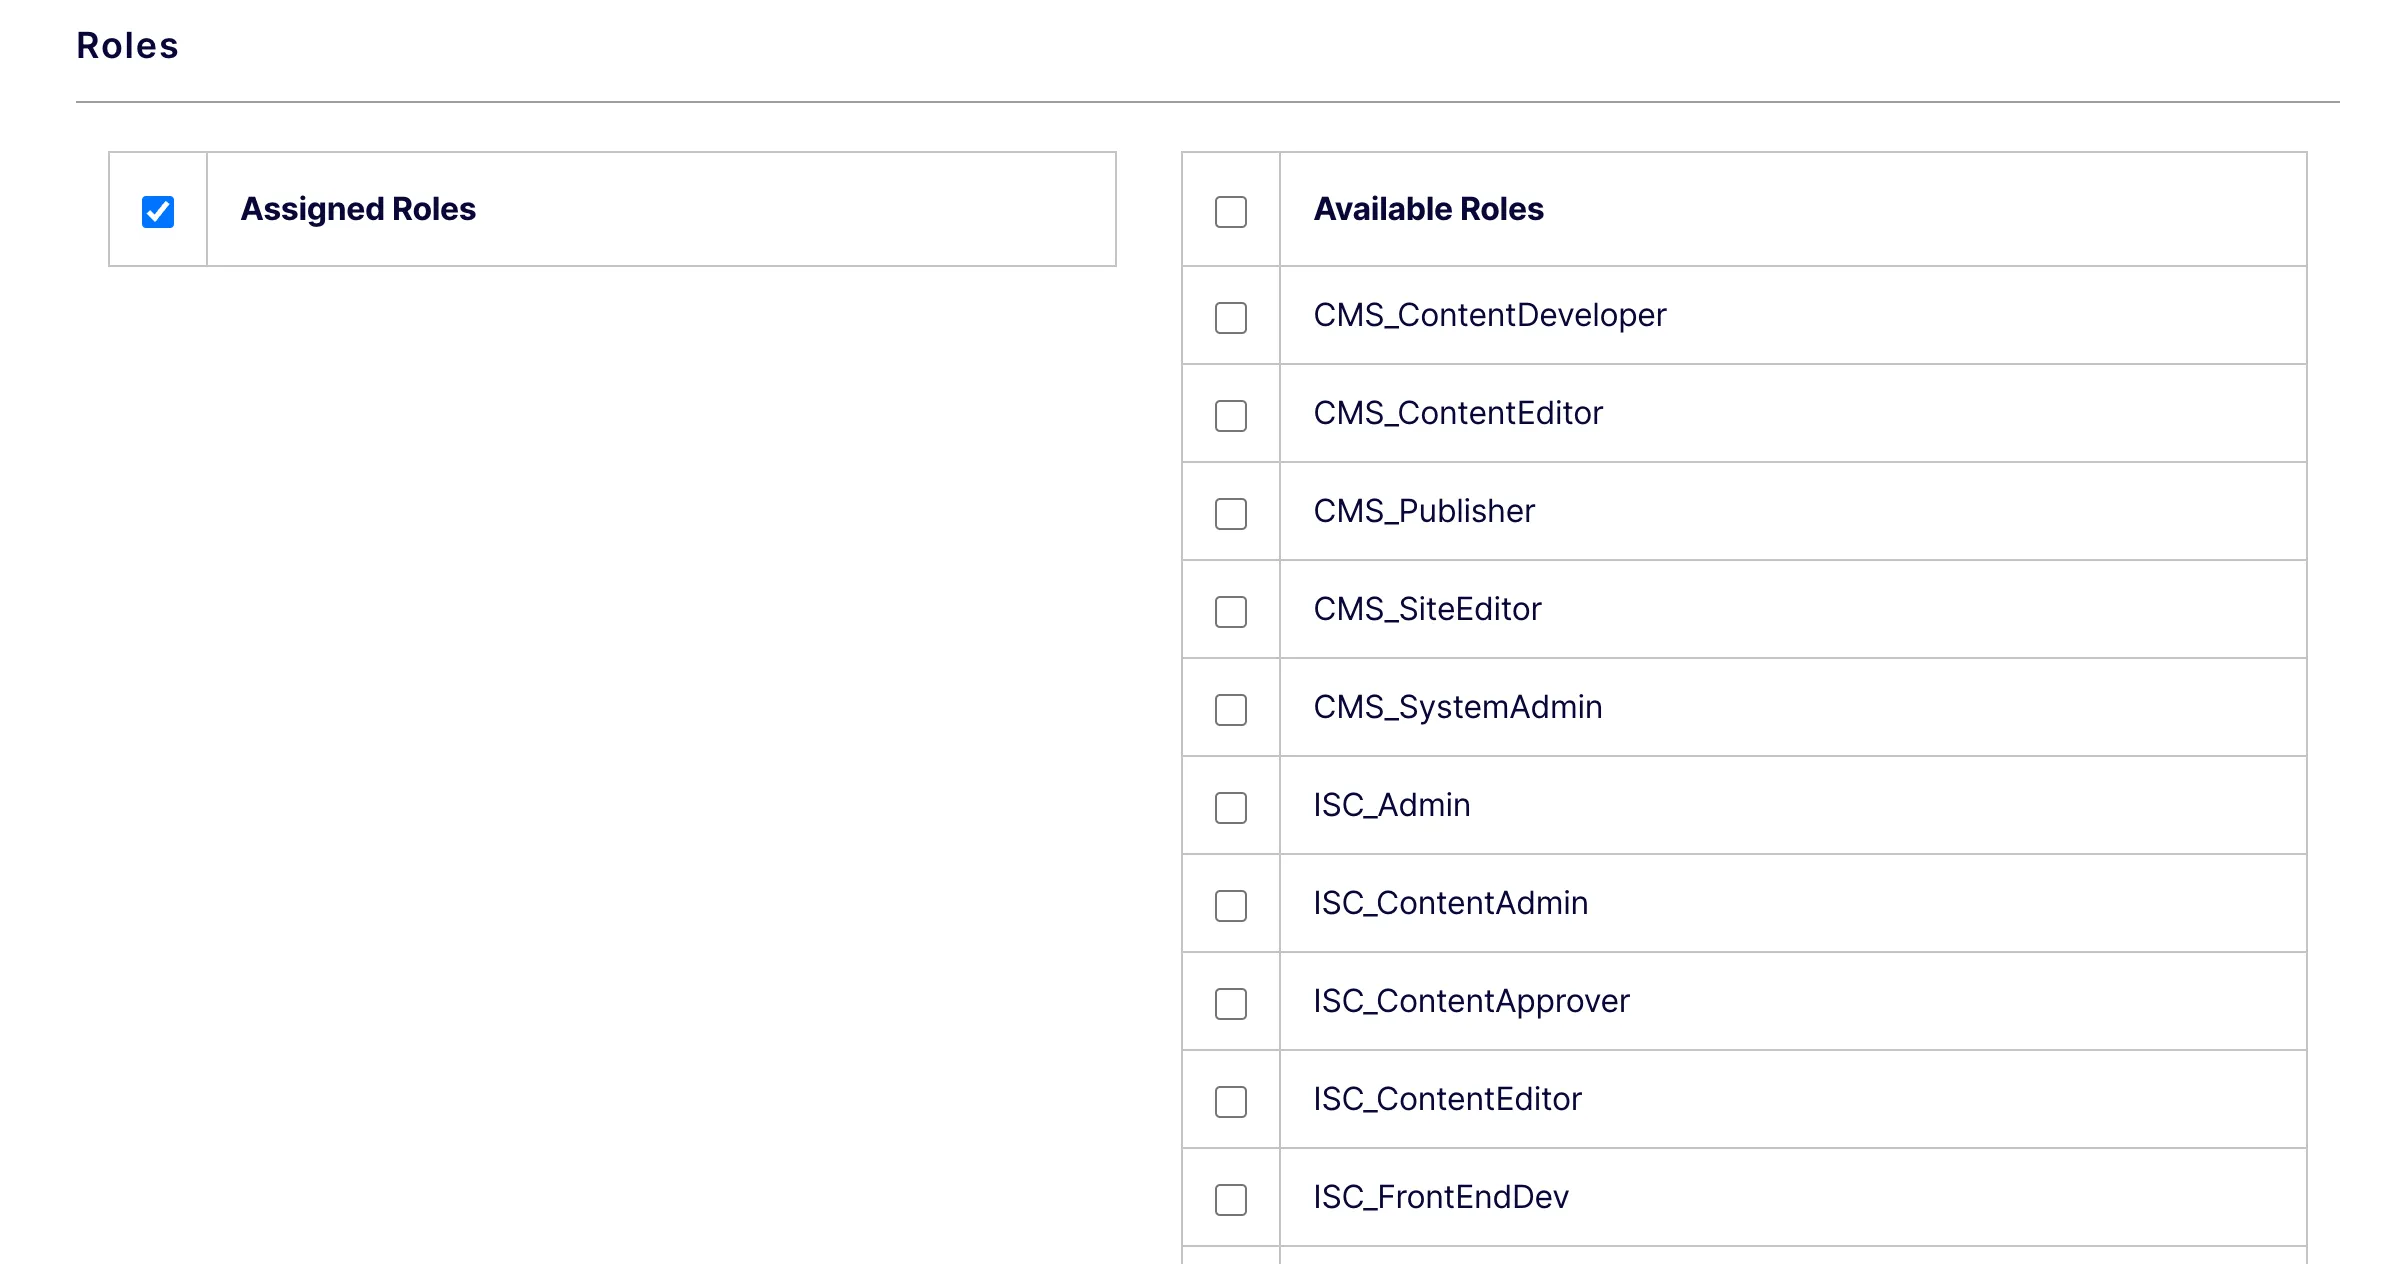Tick the CMS_ContentDeveloper checkbox
The image size is (2382, 1264).
1231,317
